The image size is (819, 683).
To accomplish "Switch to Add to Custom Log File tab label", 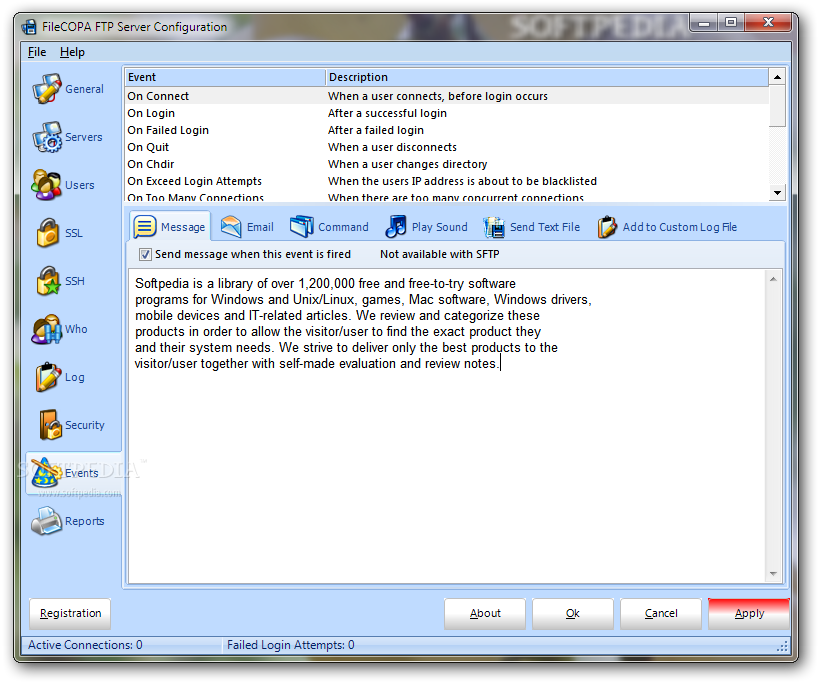I will (680, 227).
